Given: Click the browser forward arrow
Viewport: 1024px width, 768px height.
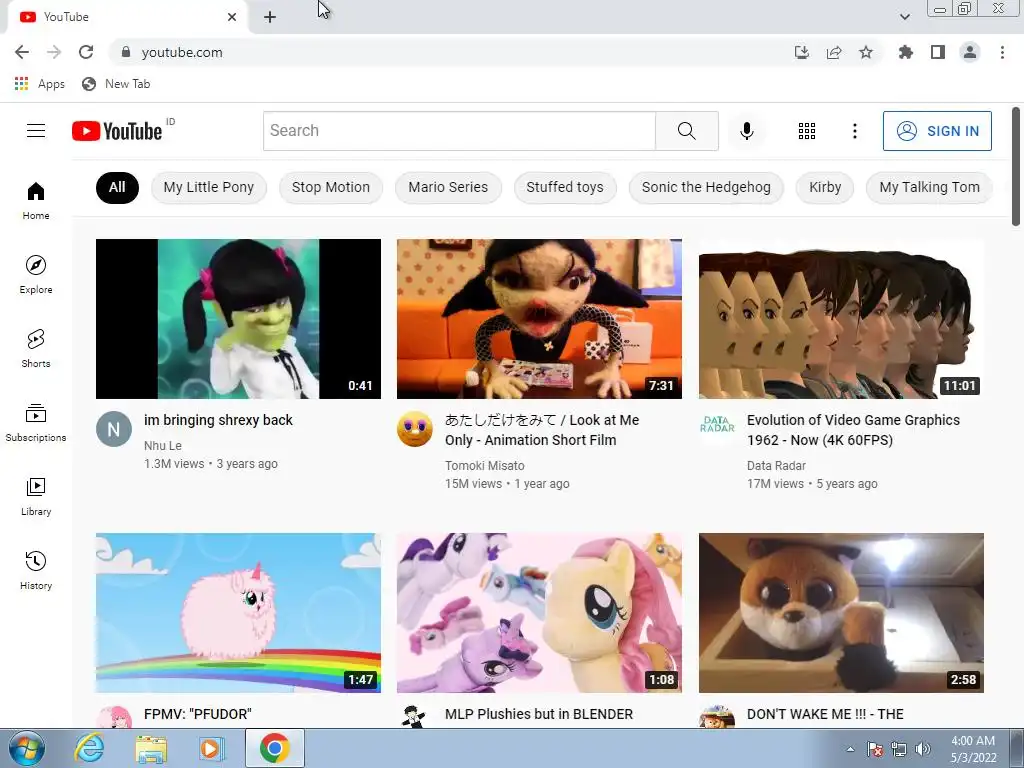Looking at the screenshot, I should point(54,52).
